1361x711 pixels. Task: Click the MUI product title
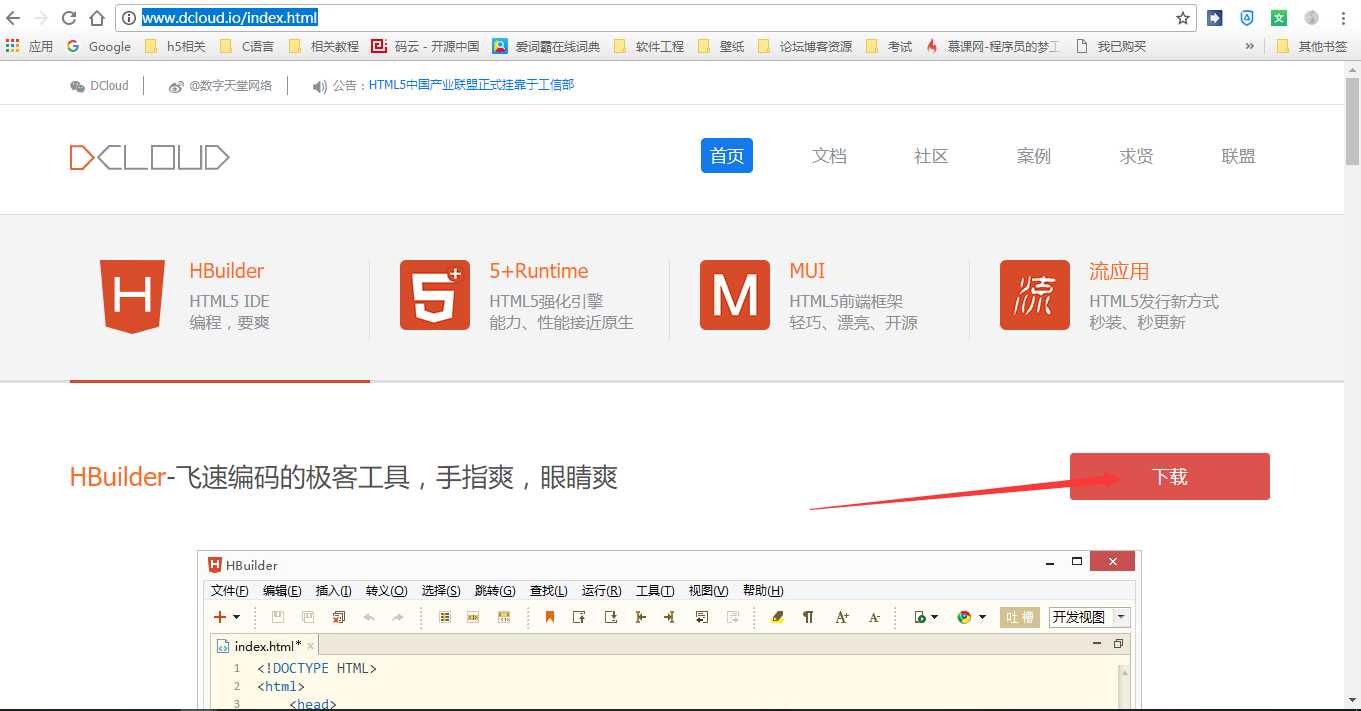pos(807,271)
